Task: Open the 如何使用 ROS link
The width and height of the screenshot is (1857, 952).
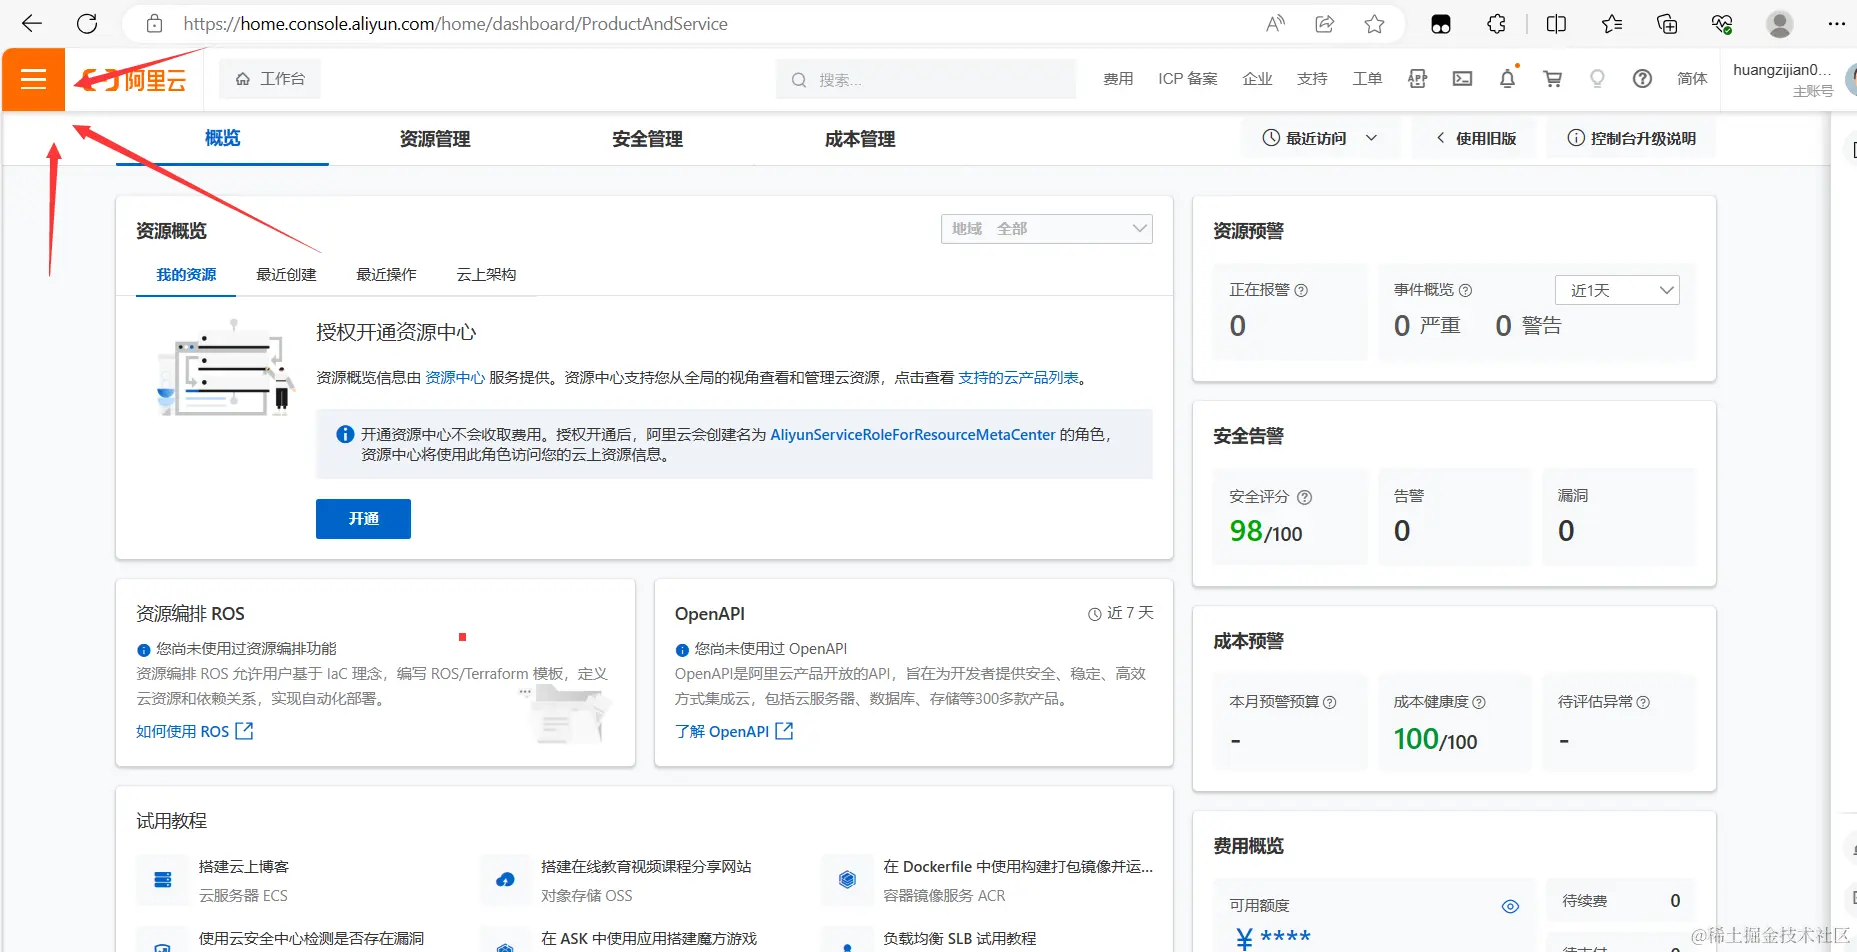Action: [x=195, y=731]
